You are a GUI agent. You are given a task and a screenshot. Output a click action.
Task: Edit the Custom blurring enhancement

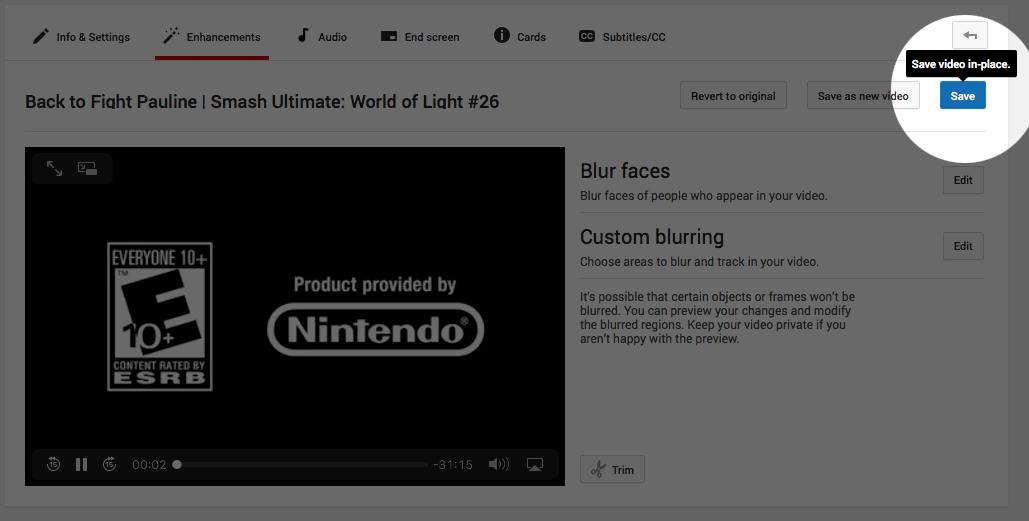[x=963, y=246]
